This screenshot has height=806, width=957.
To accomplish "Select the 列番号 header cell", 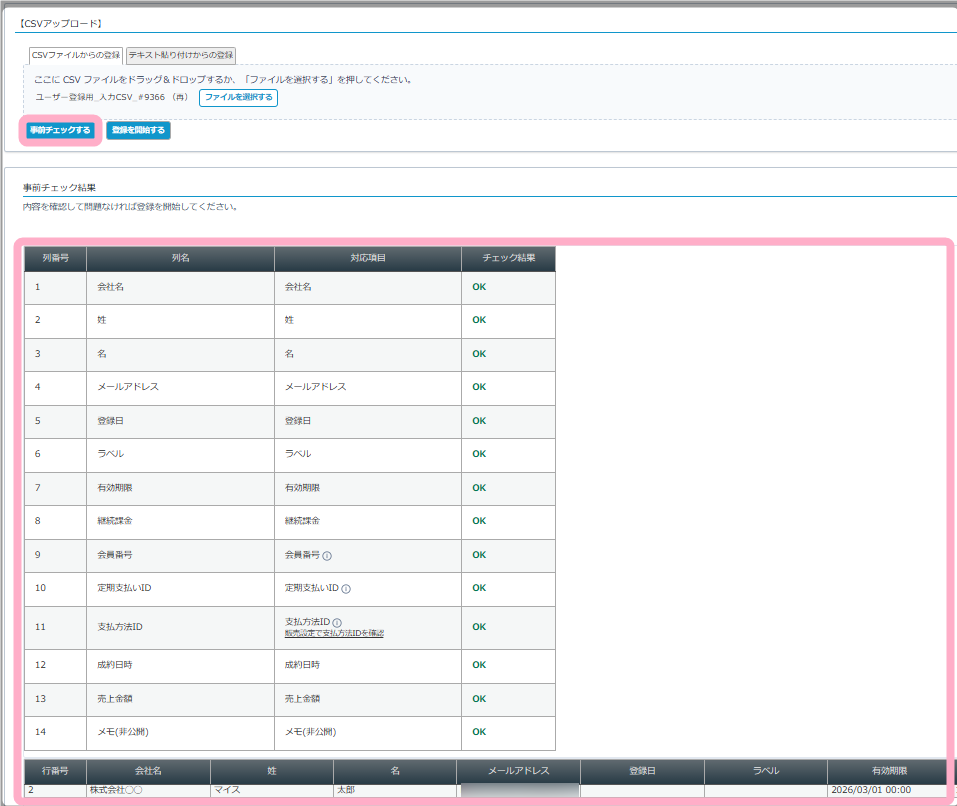I will coord(55,258).
